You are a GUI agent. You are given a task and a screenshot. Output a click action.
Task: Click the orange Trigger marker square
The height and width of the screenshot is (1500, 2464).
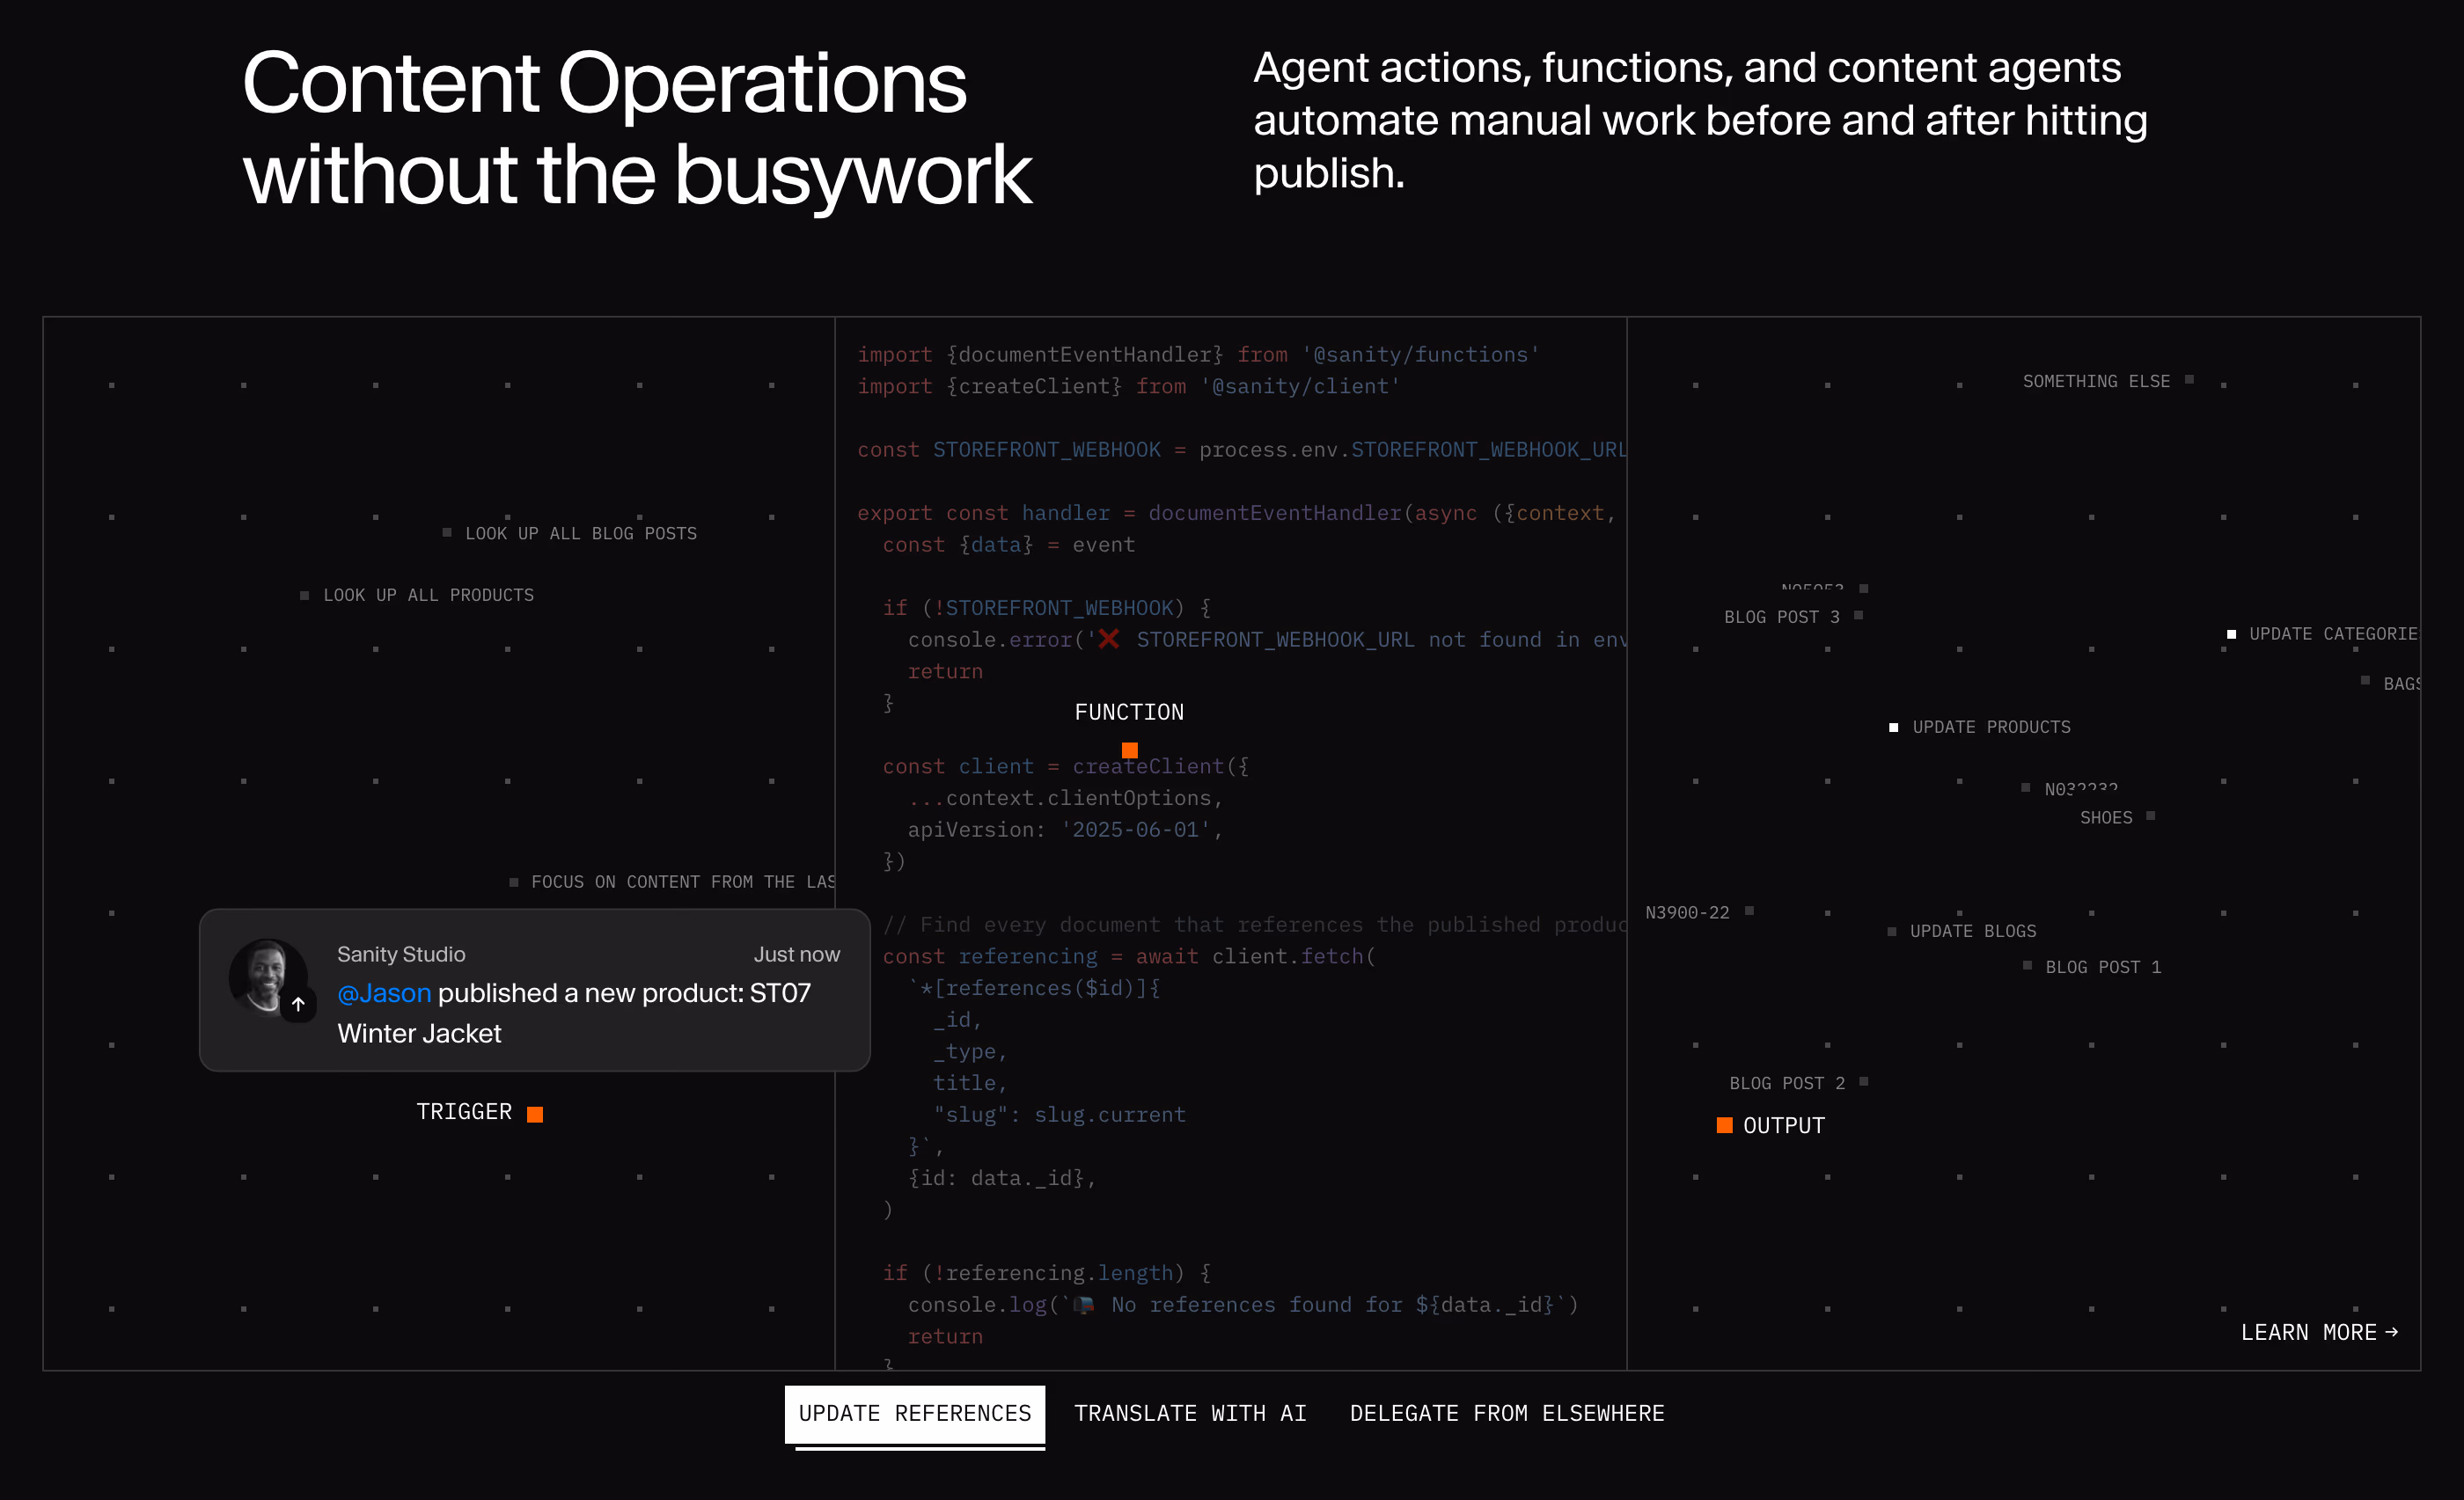click(x=535, y=1114)
